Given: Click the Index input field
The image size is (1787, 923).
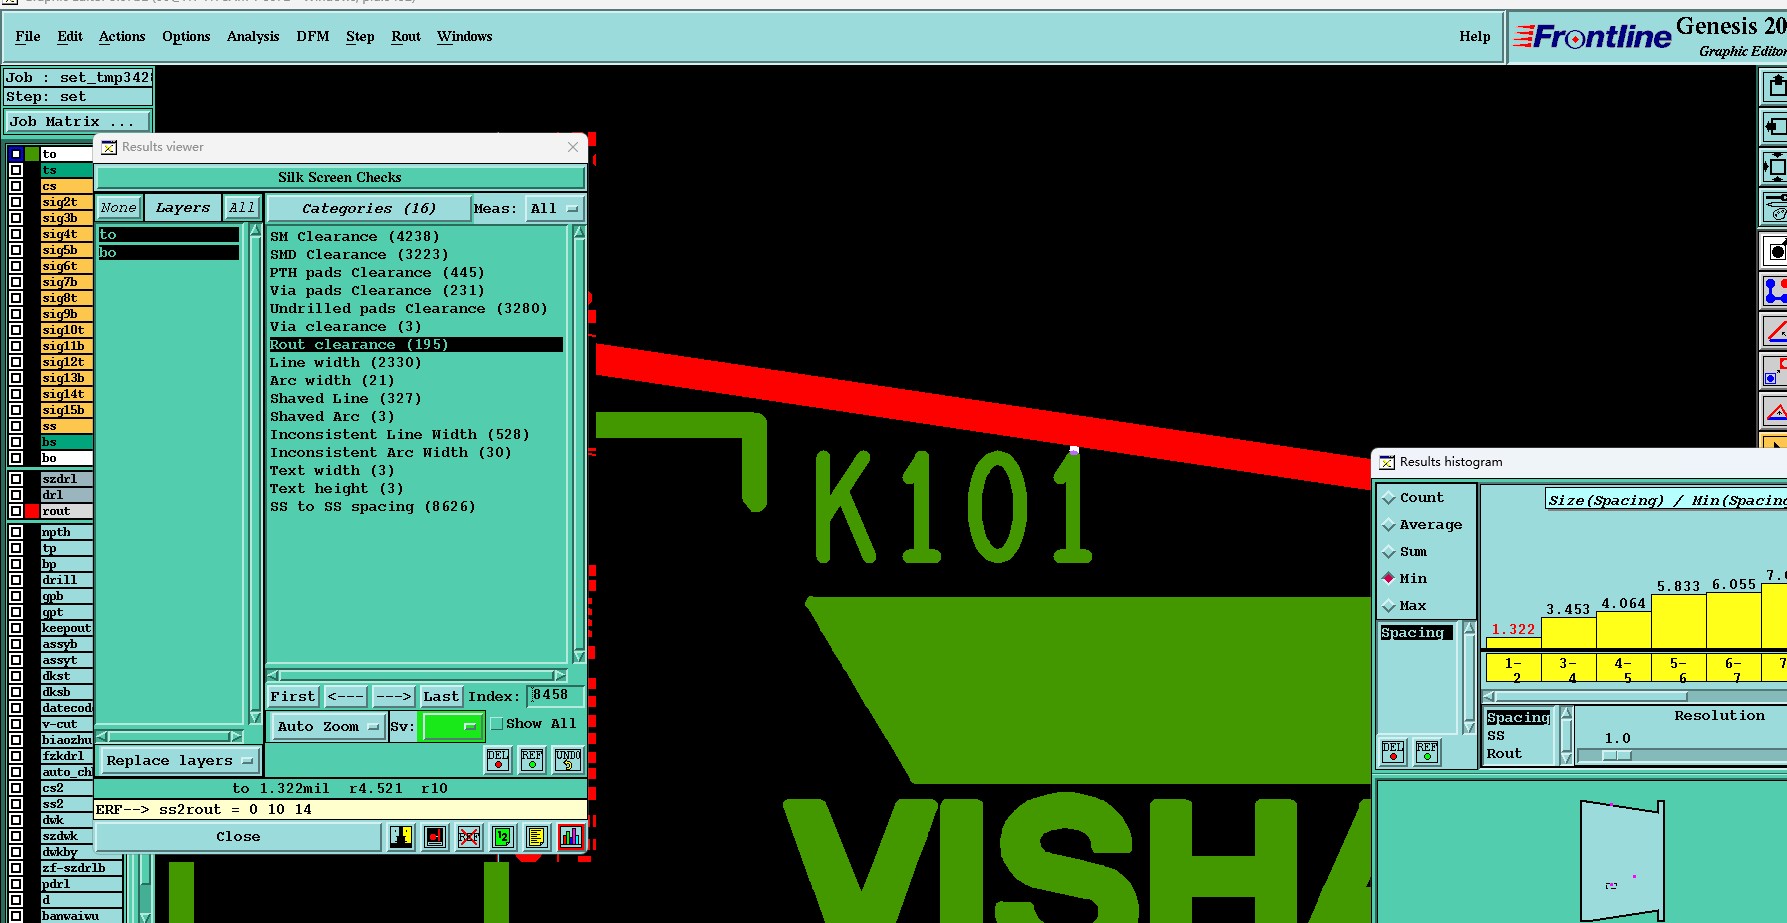Looking at the screenshot, I should coord(555,695).
